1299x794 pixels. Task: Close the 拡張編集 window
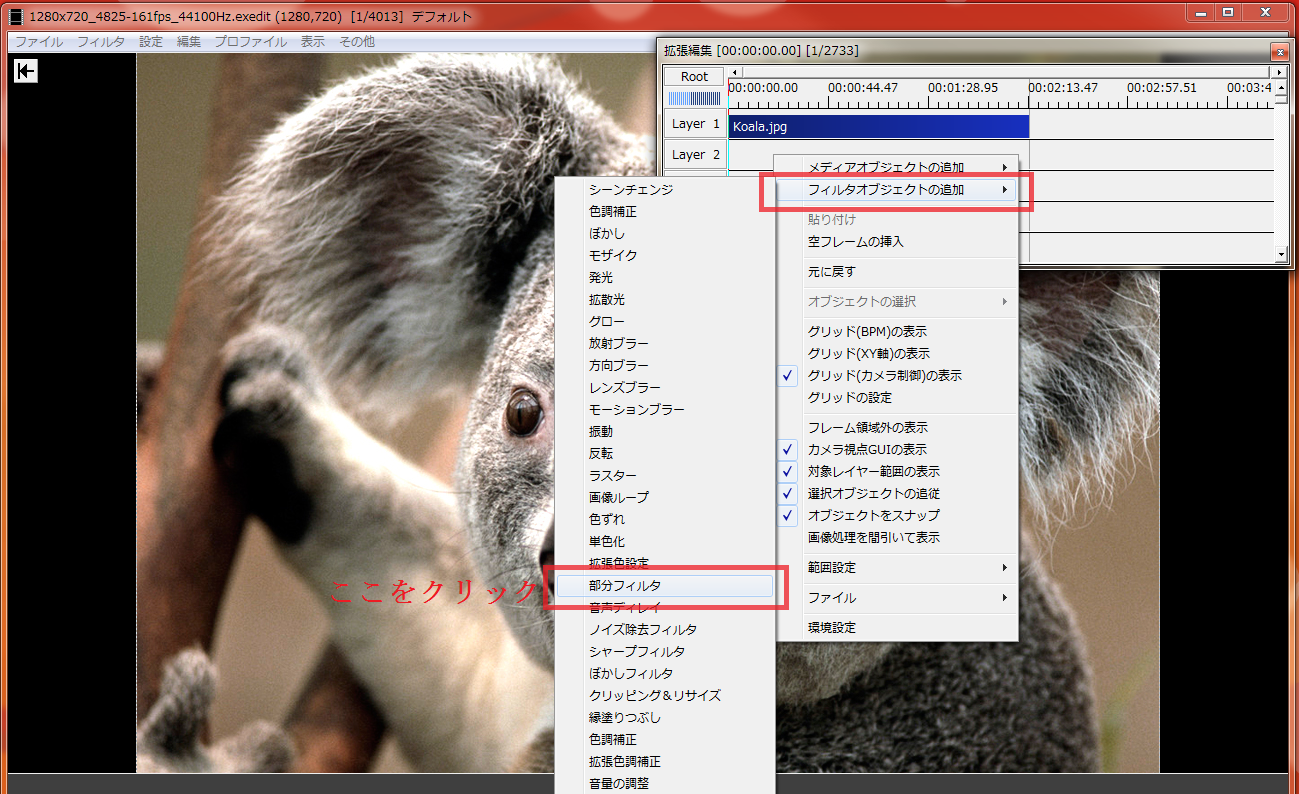click(1279, 51)
